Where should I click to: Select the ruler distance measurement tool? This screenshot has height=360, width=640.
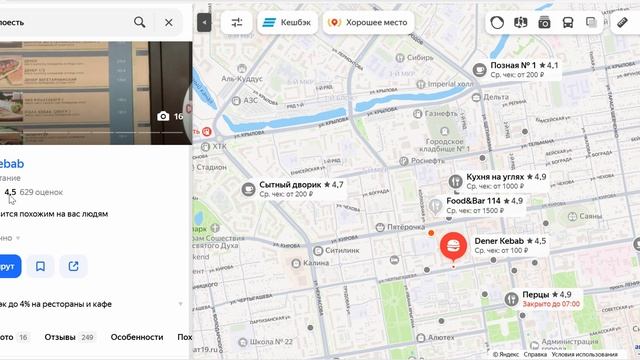(622, 22)
